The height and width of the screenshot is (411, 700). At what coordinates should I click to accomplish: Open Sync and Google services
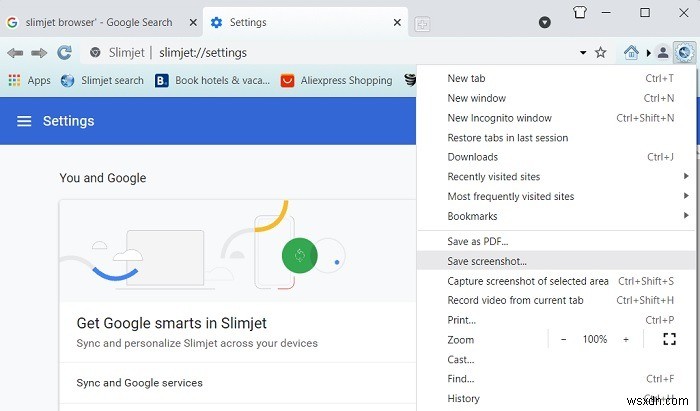pos(140,383)
